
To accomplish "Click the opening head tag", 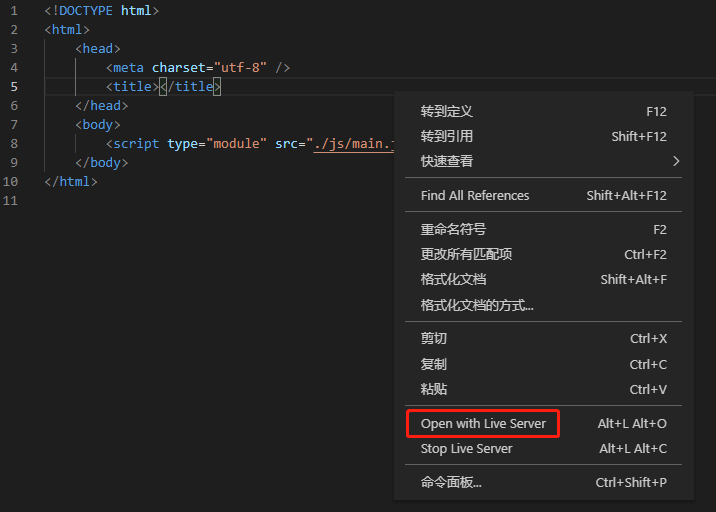I will tap(98, 49).
